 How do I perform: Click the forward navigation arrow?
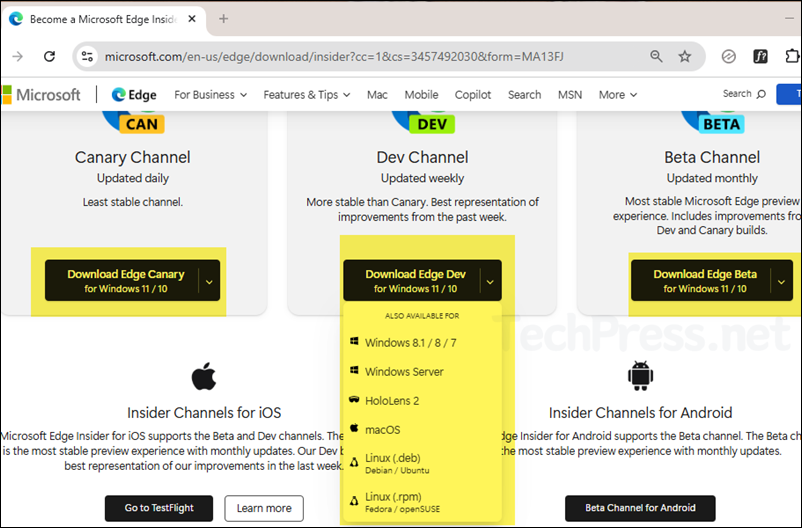click(x=18, y=56)
